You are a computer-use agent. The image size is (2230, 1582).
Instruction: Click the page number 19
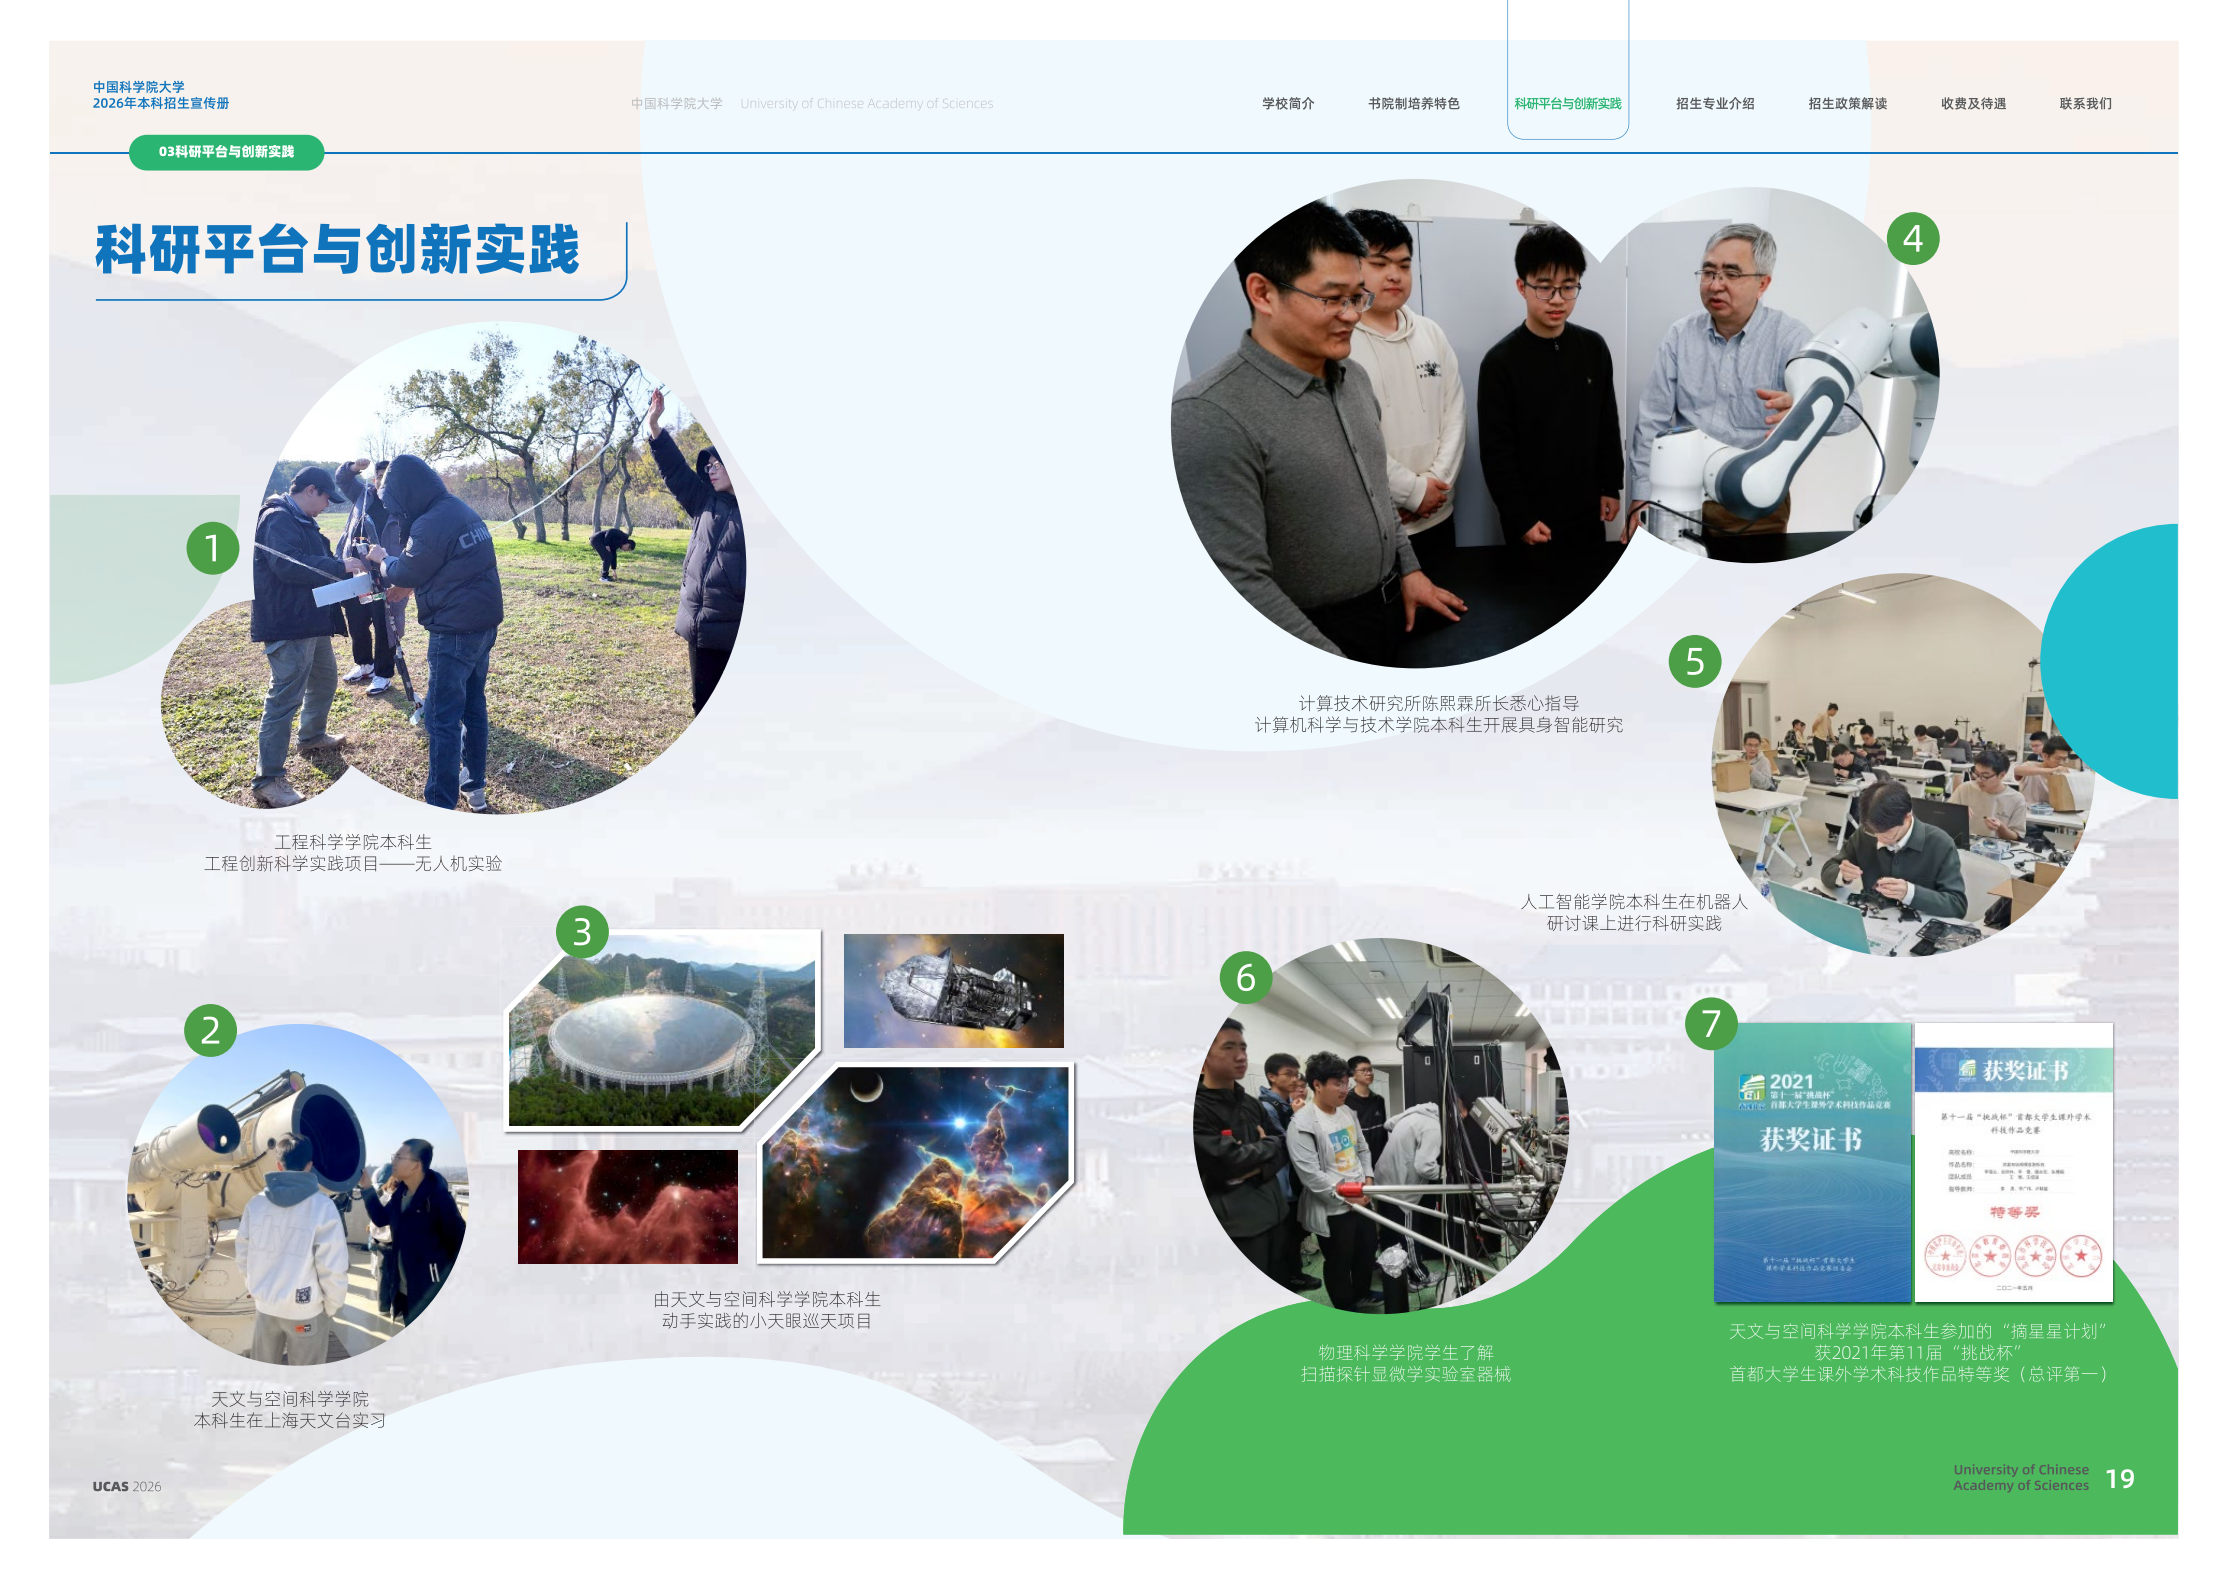tap(2120, 1479)
